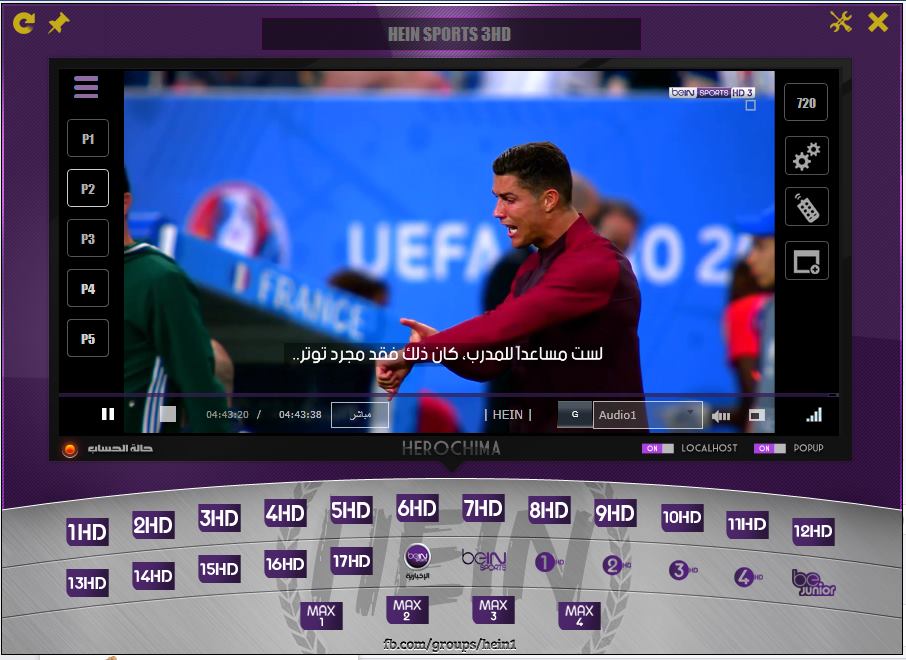Image resolution: width=906 pixels, height=660 pixels.
Task: Click the video playback area
Action: click(449, 231)
